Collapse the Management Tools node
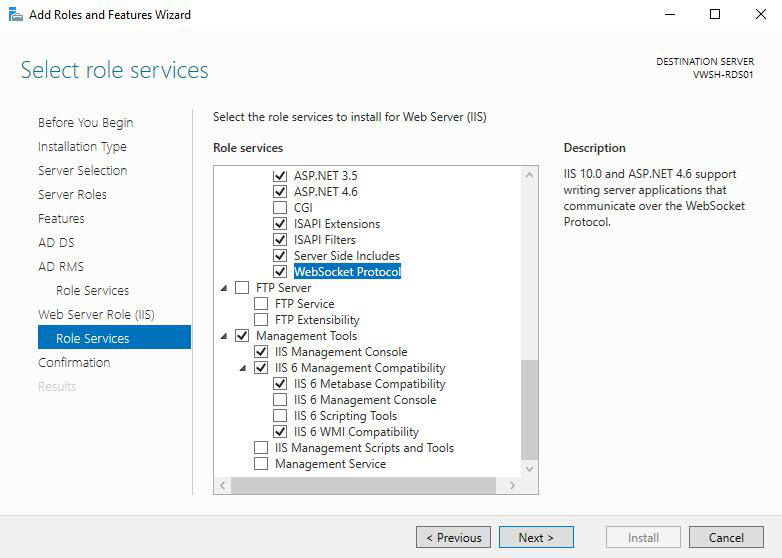This screenshot has width=782, height=558. 224,336
